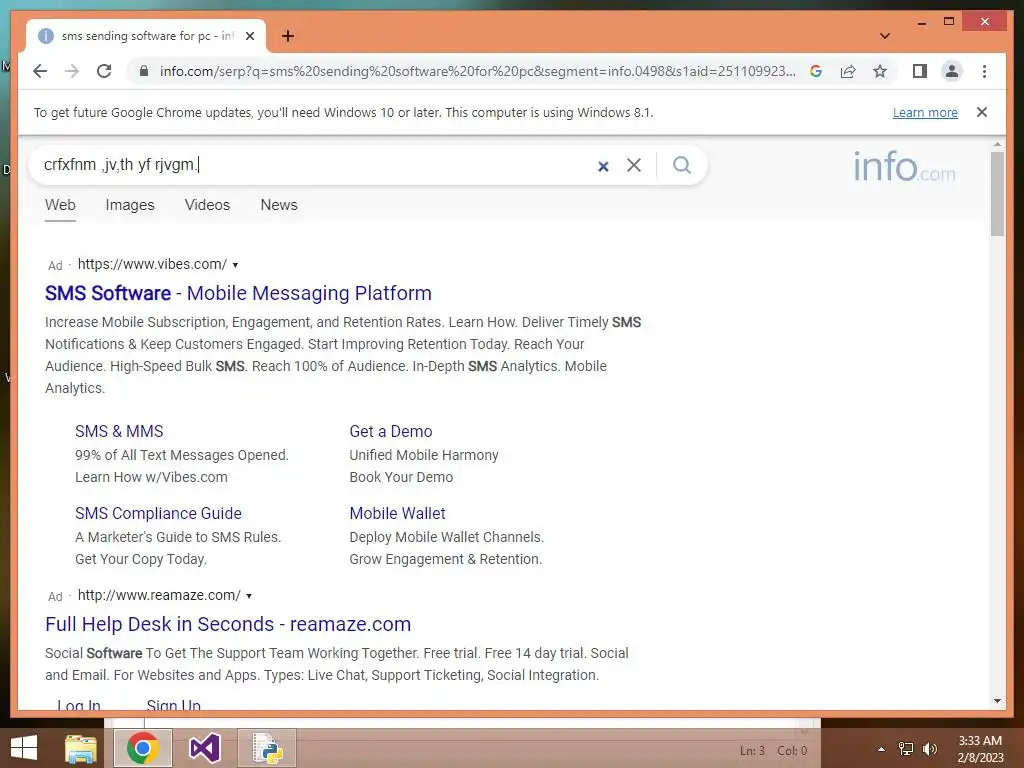Open Visual Studio from the taskbar
Image resolution: width=1024 pixels, height=768 pixels.
[205, 748]
